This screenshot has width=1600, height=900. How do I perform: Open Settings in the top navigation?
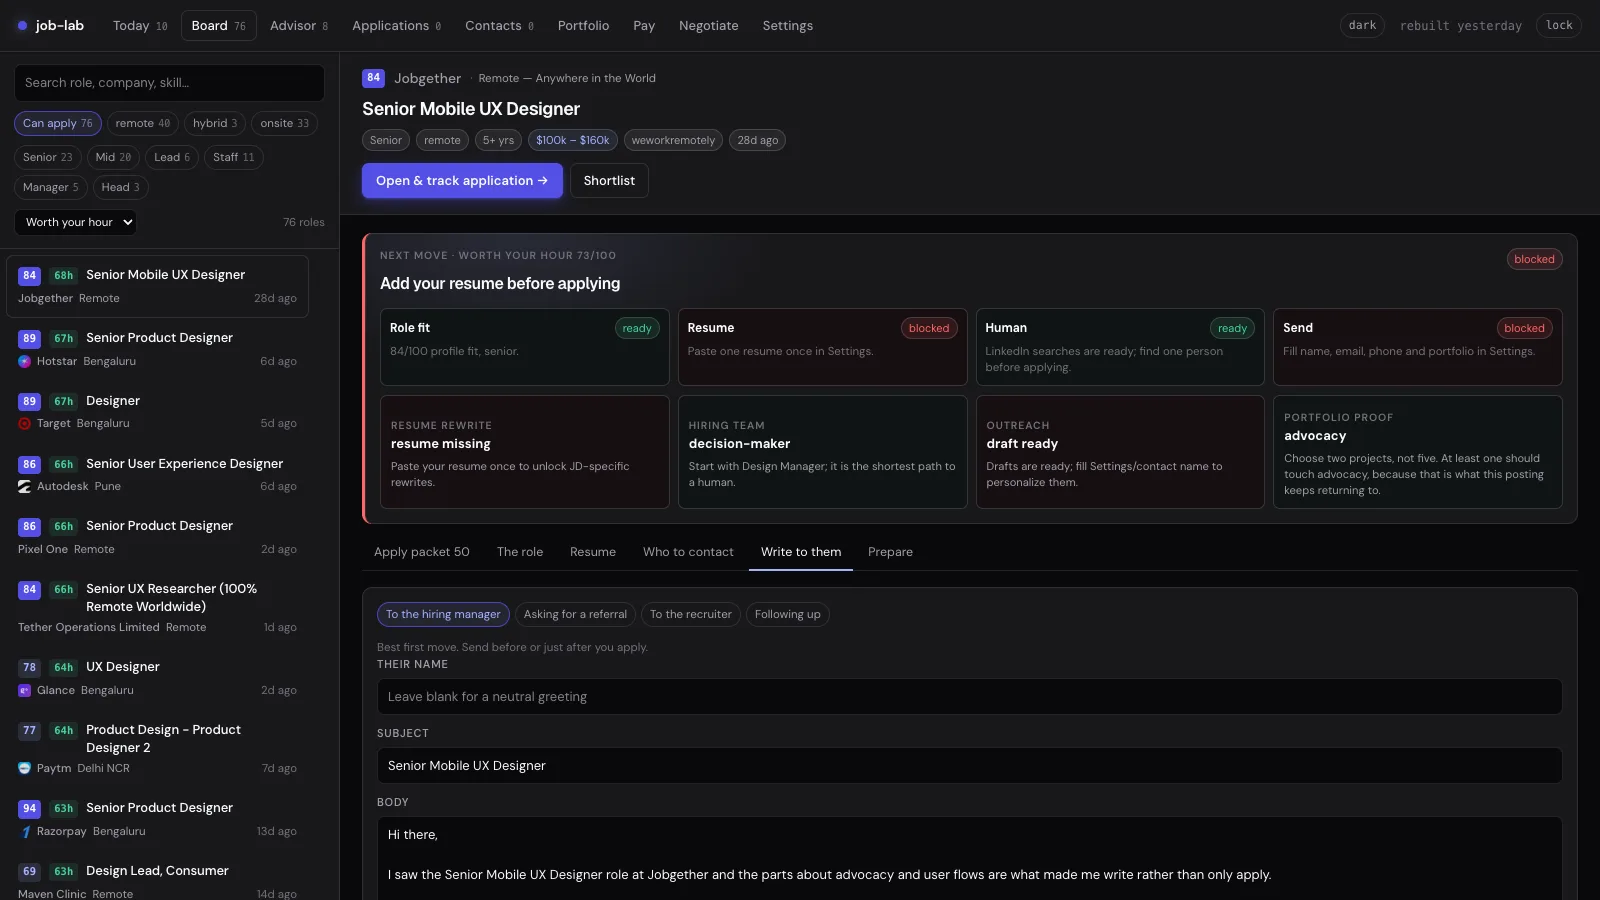click(787, 26)
